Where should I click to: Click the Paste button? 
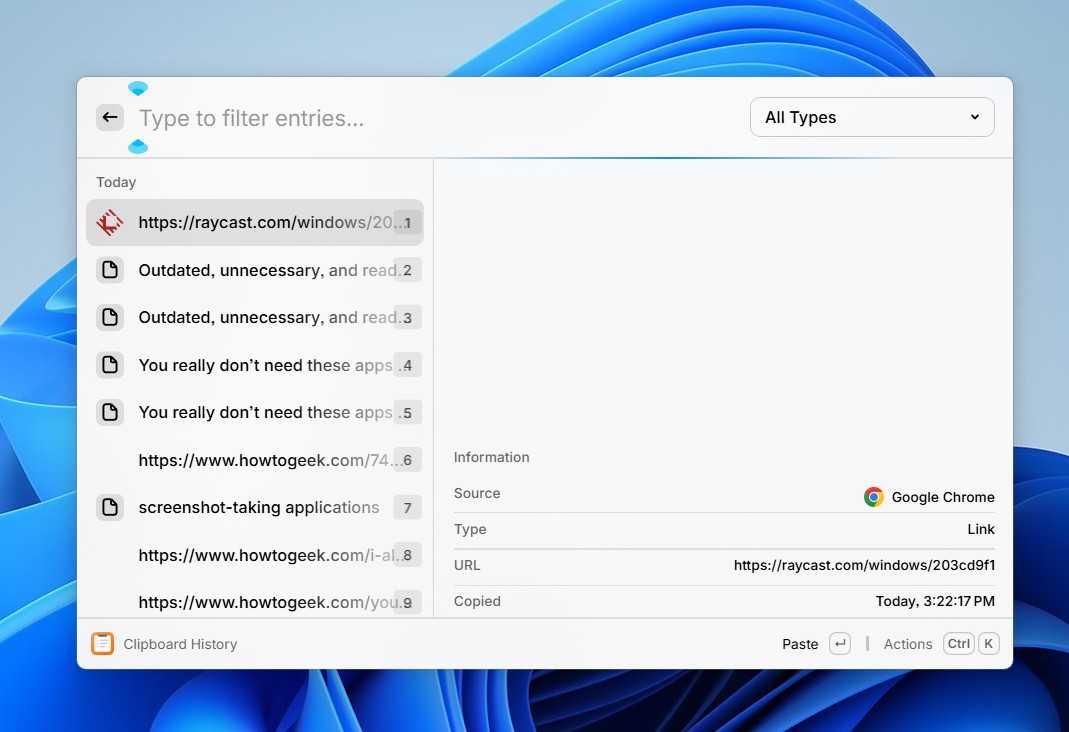pyautogui.click(x=800, y=643)
